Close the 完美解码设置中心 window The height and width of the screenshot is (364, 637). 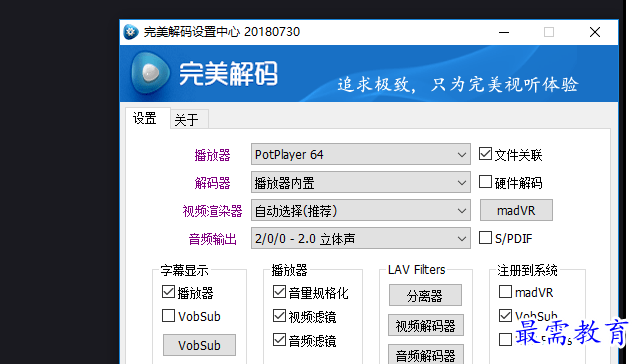595,32
